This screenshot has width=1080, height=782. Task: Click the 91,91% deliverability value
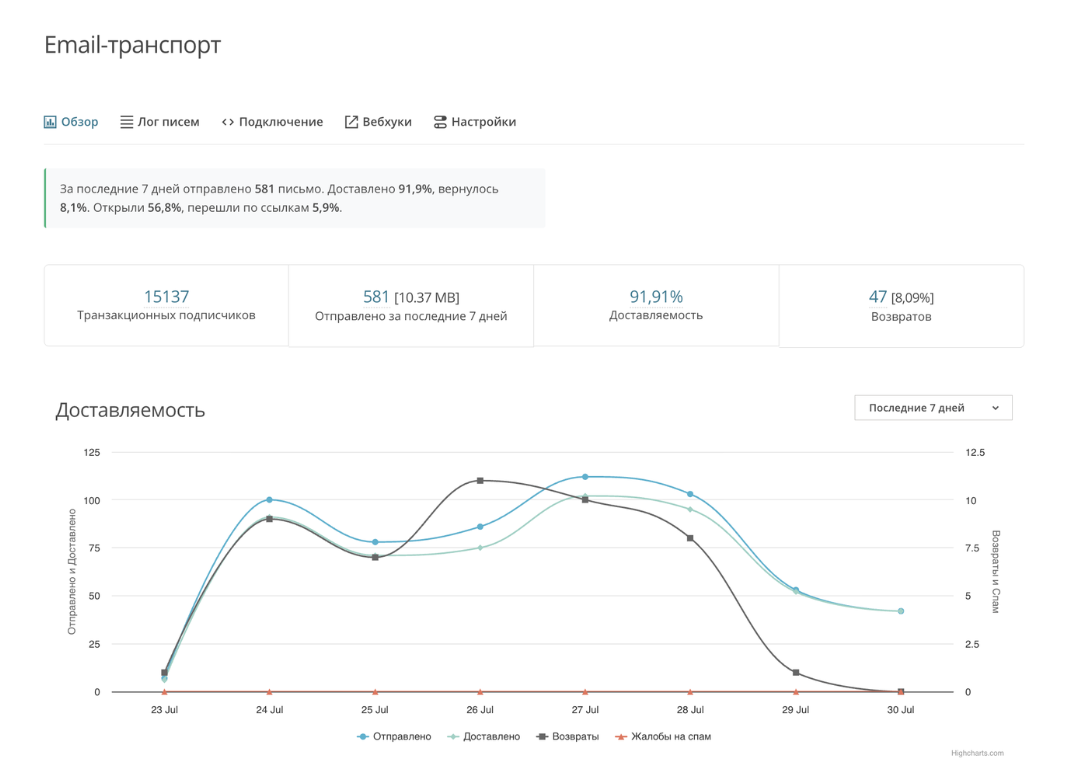(x=656, y=297)
